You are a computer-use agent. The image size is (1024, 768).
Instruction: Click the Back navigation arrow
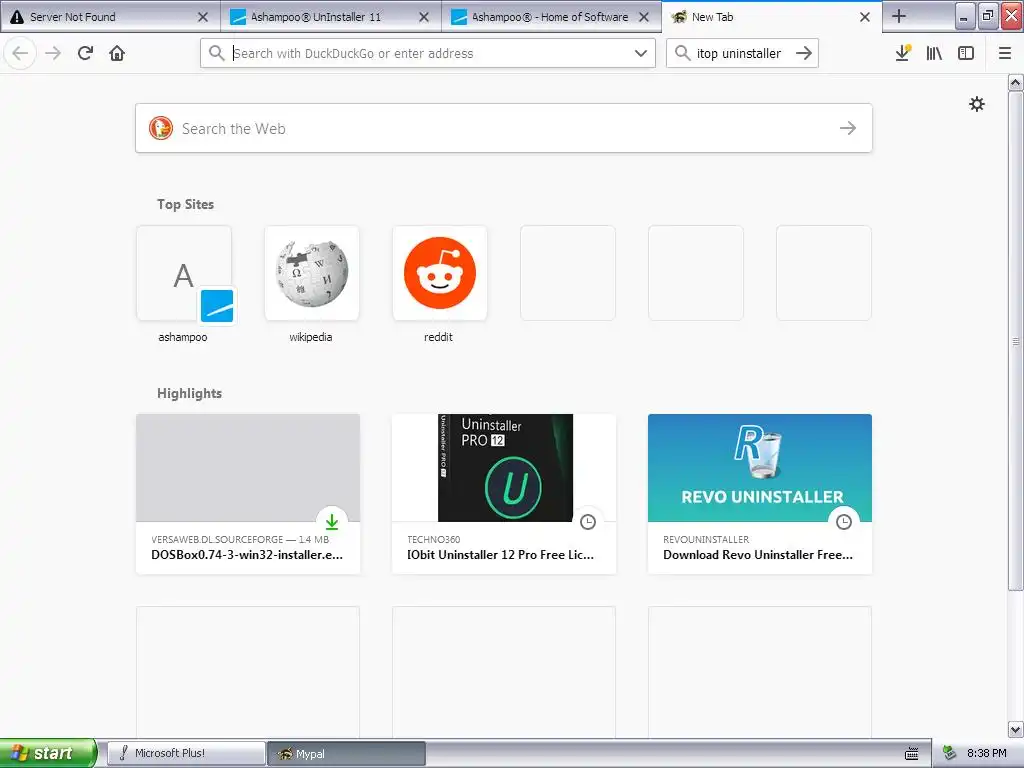pos(20,53)
